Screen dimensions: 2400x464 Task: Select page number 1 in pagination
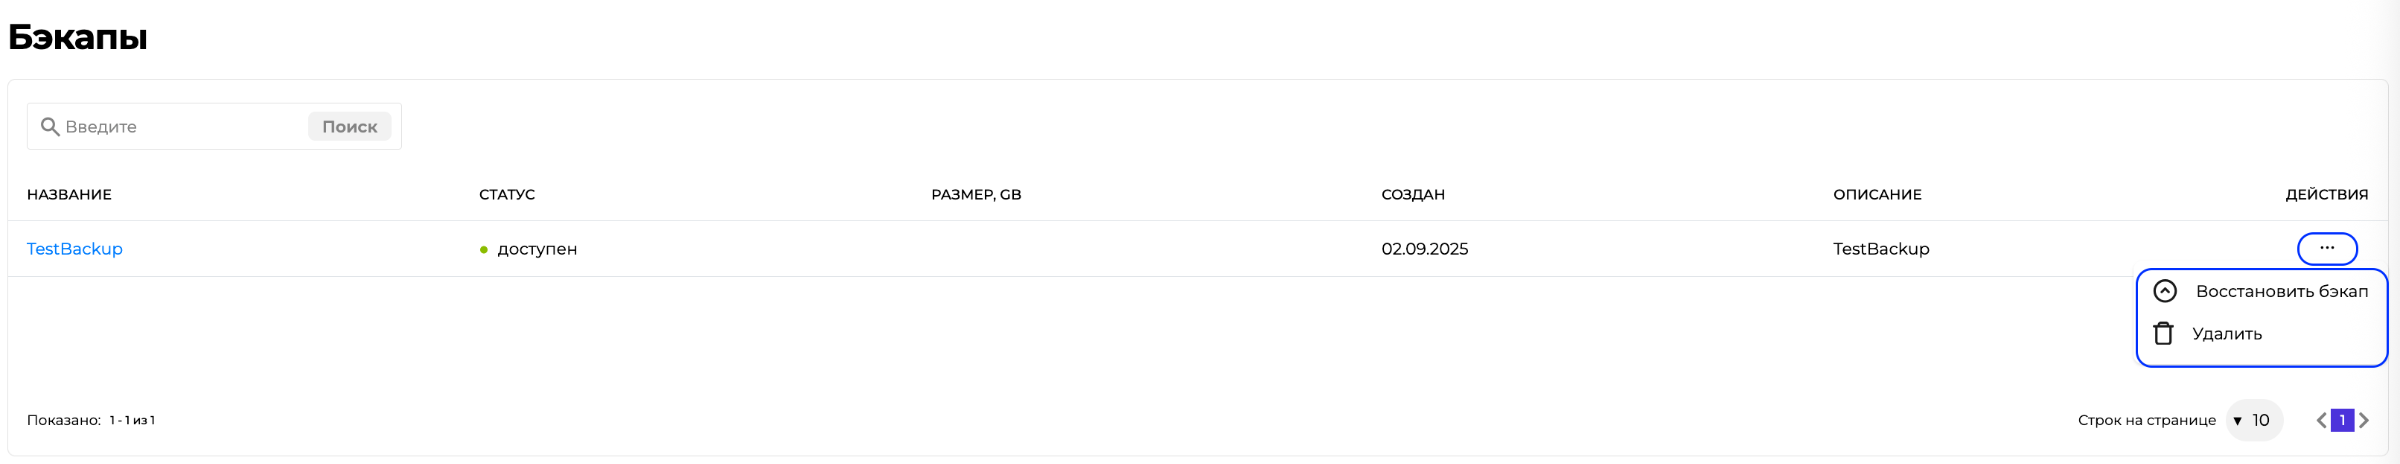point(2342,420)
